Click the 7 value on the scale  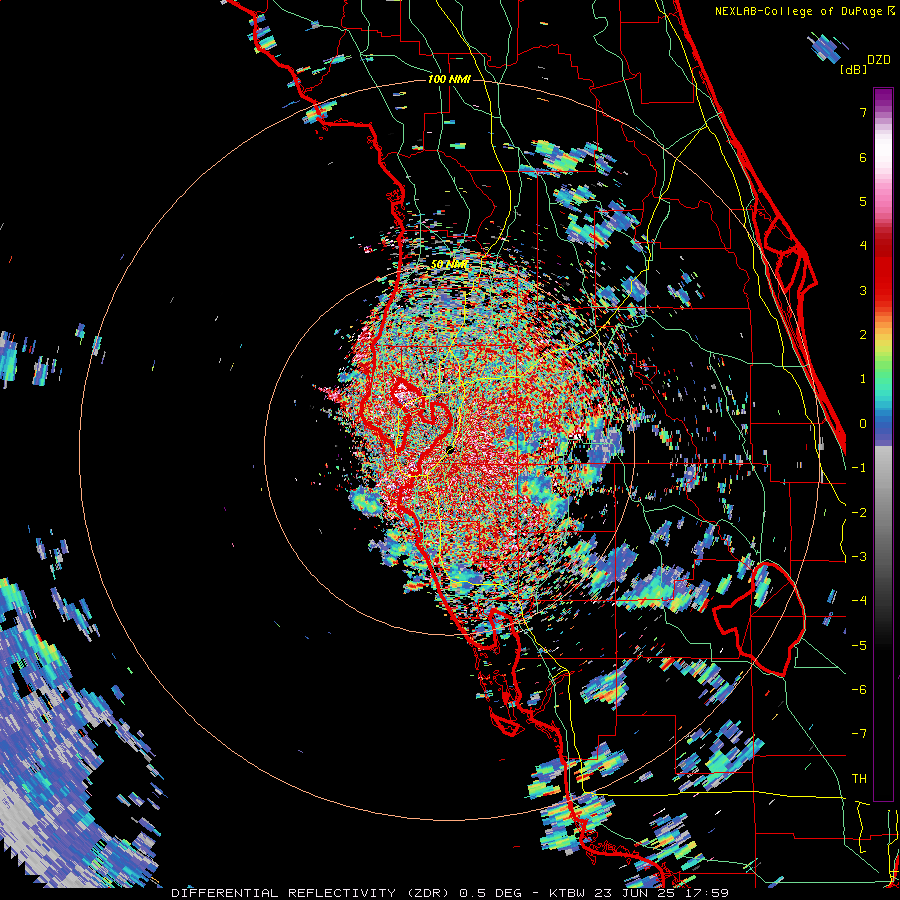click(x=863, y=112)
